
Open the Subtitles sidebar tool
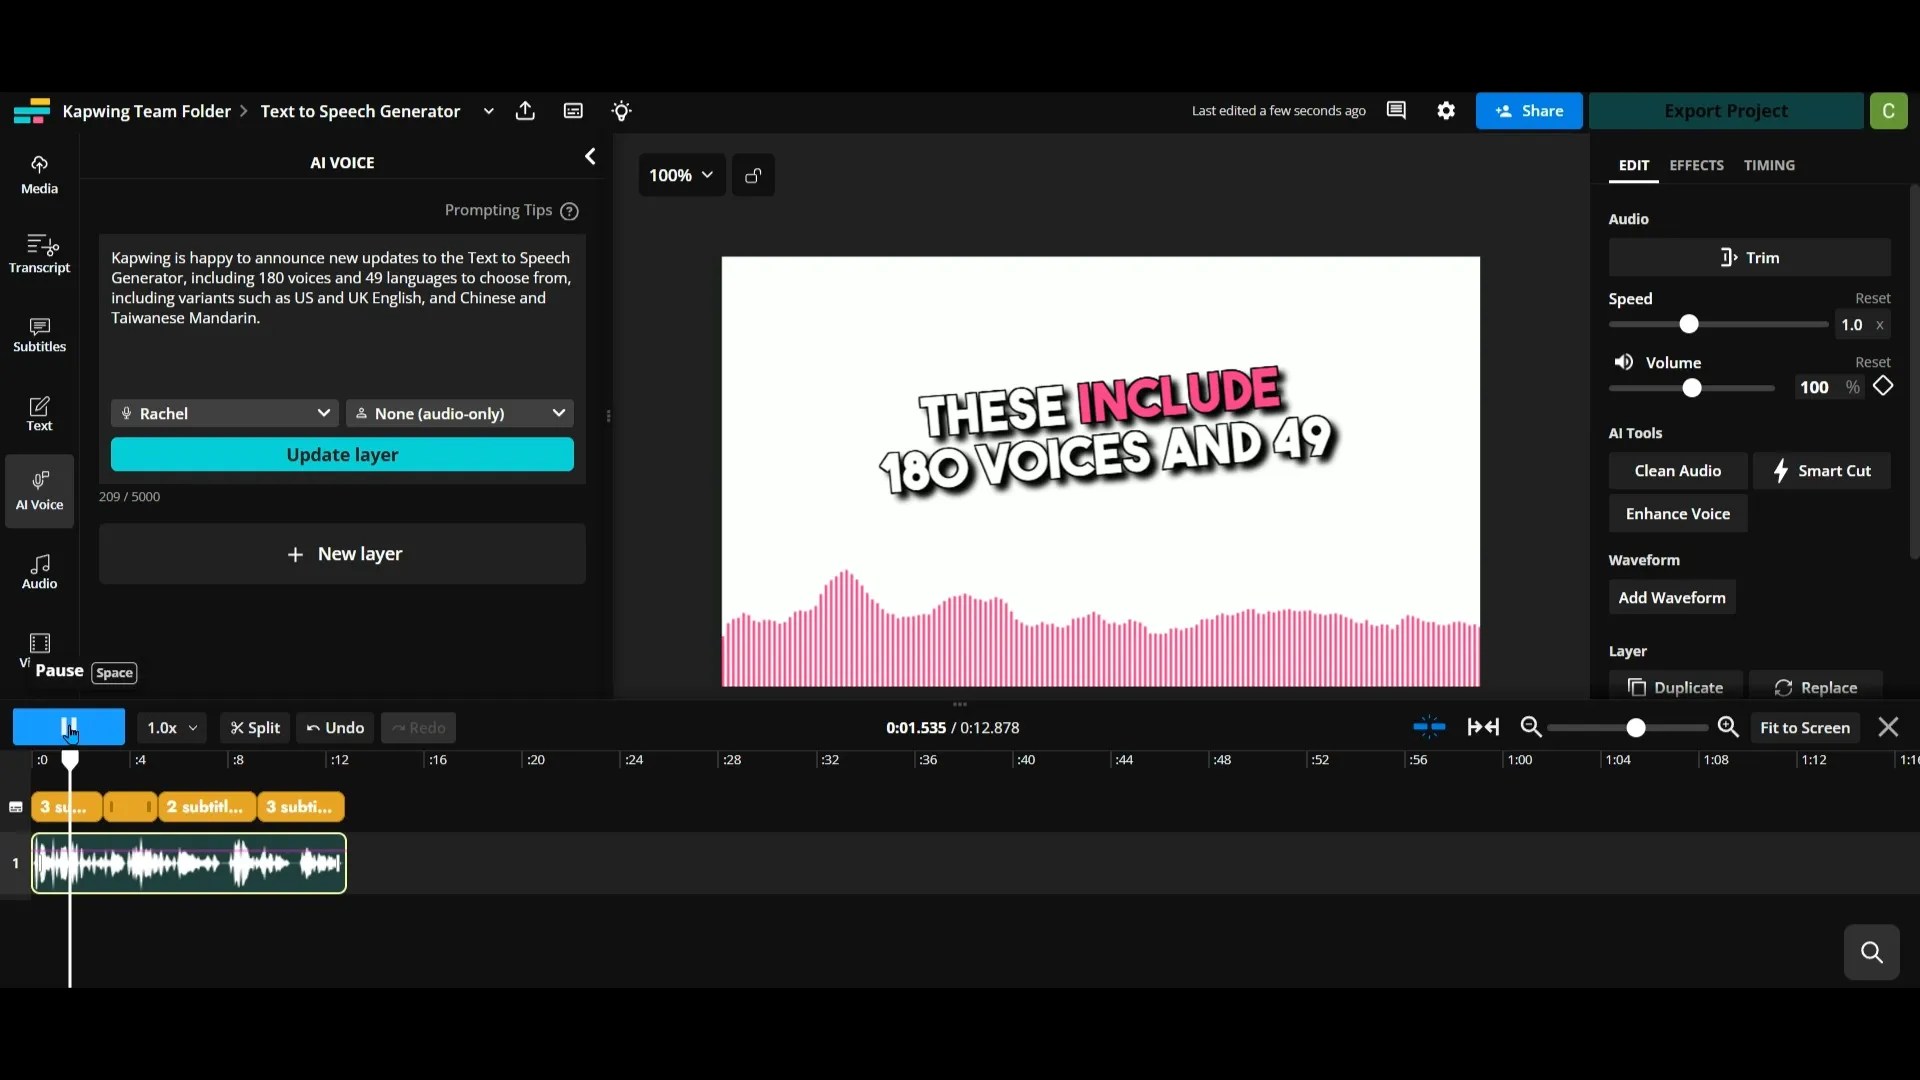click(x=39, y=334)
